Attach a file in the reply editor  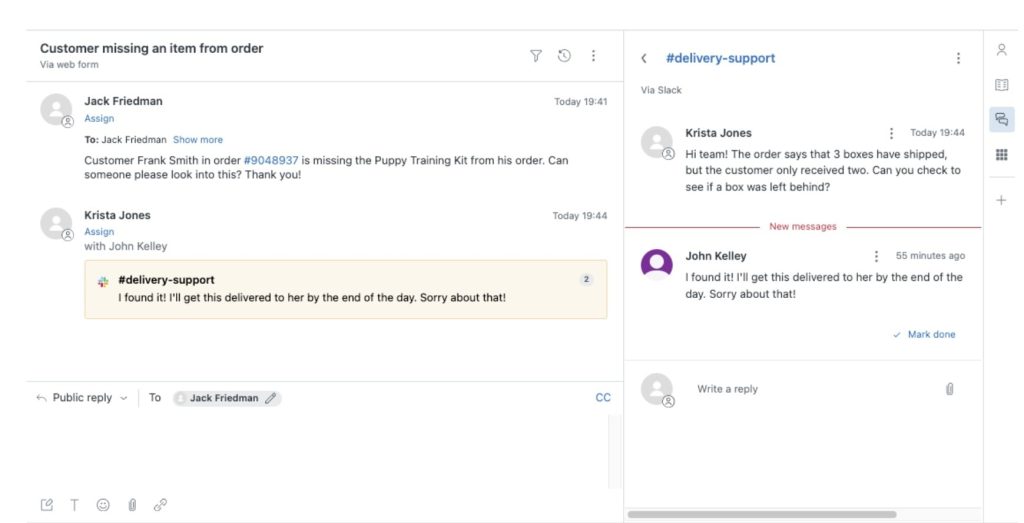(x=132, y=505)
